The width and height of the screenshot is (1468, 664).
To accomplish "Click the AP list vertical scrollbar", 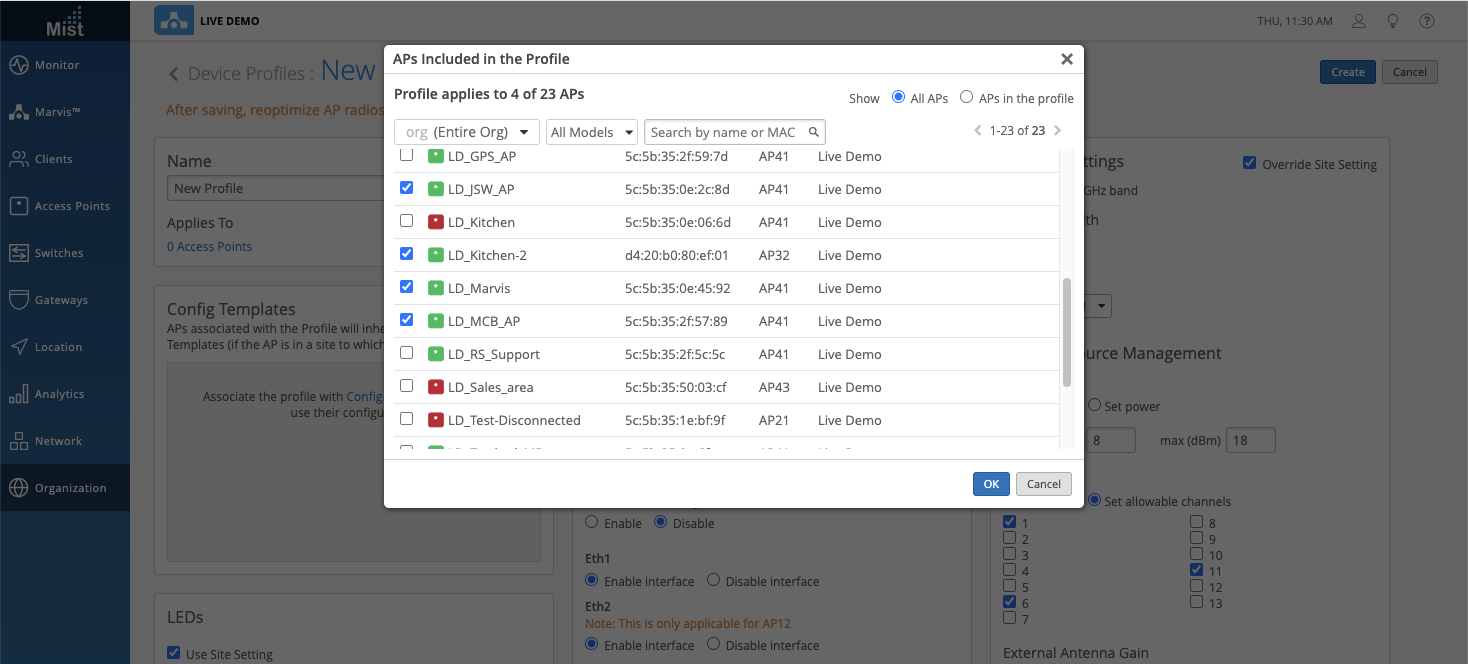I will coord(1067,332).
